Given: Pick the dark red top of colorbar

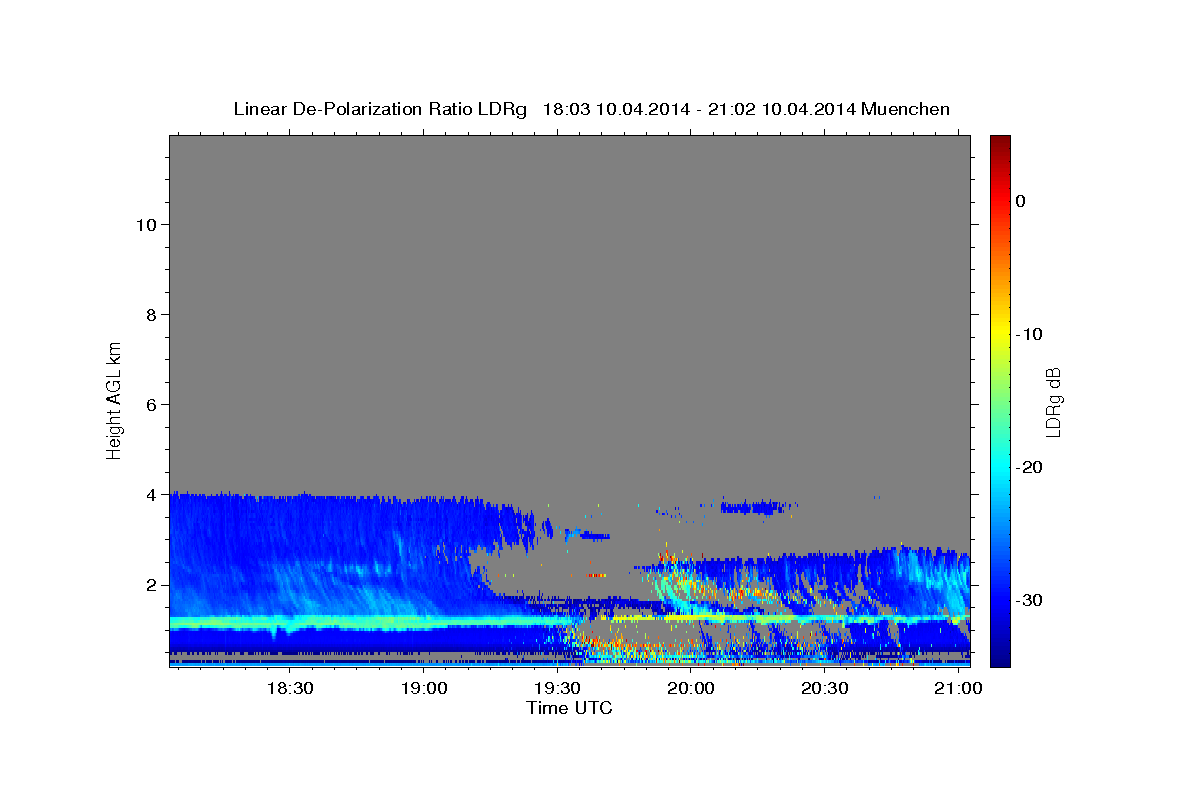Looking at the screenshot, I should 1000,141.
